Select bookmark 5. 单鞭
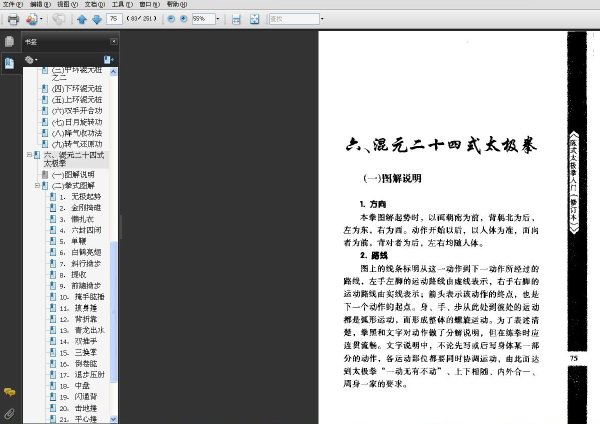Screen dimensions: 600x424 (73, 241)
